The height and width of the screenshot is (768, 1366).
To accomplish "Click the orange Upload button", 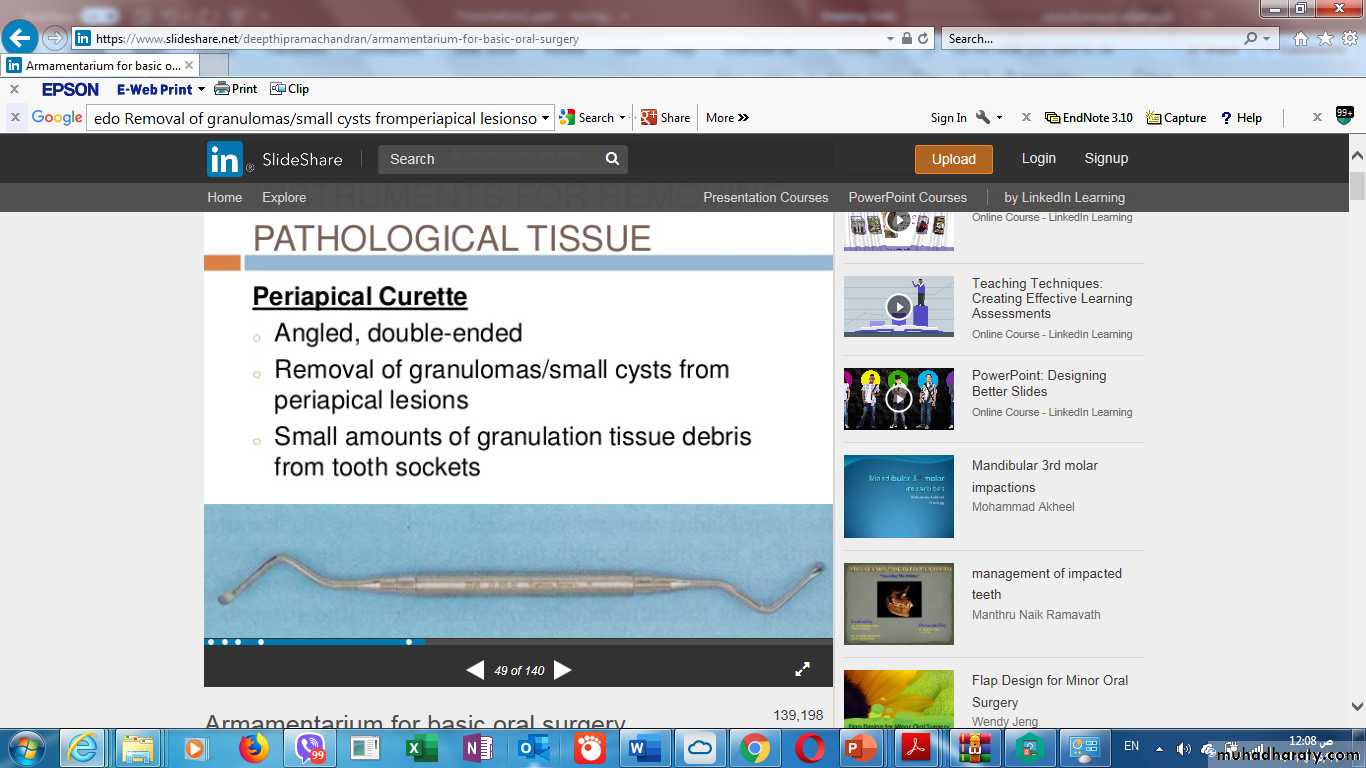I will click(953, 159).
